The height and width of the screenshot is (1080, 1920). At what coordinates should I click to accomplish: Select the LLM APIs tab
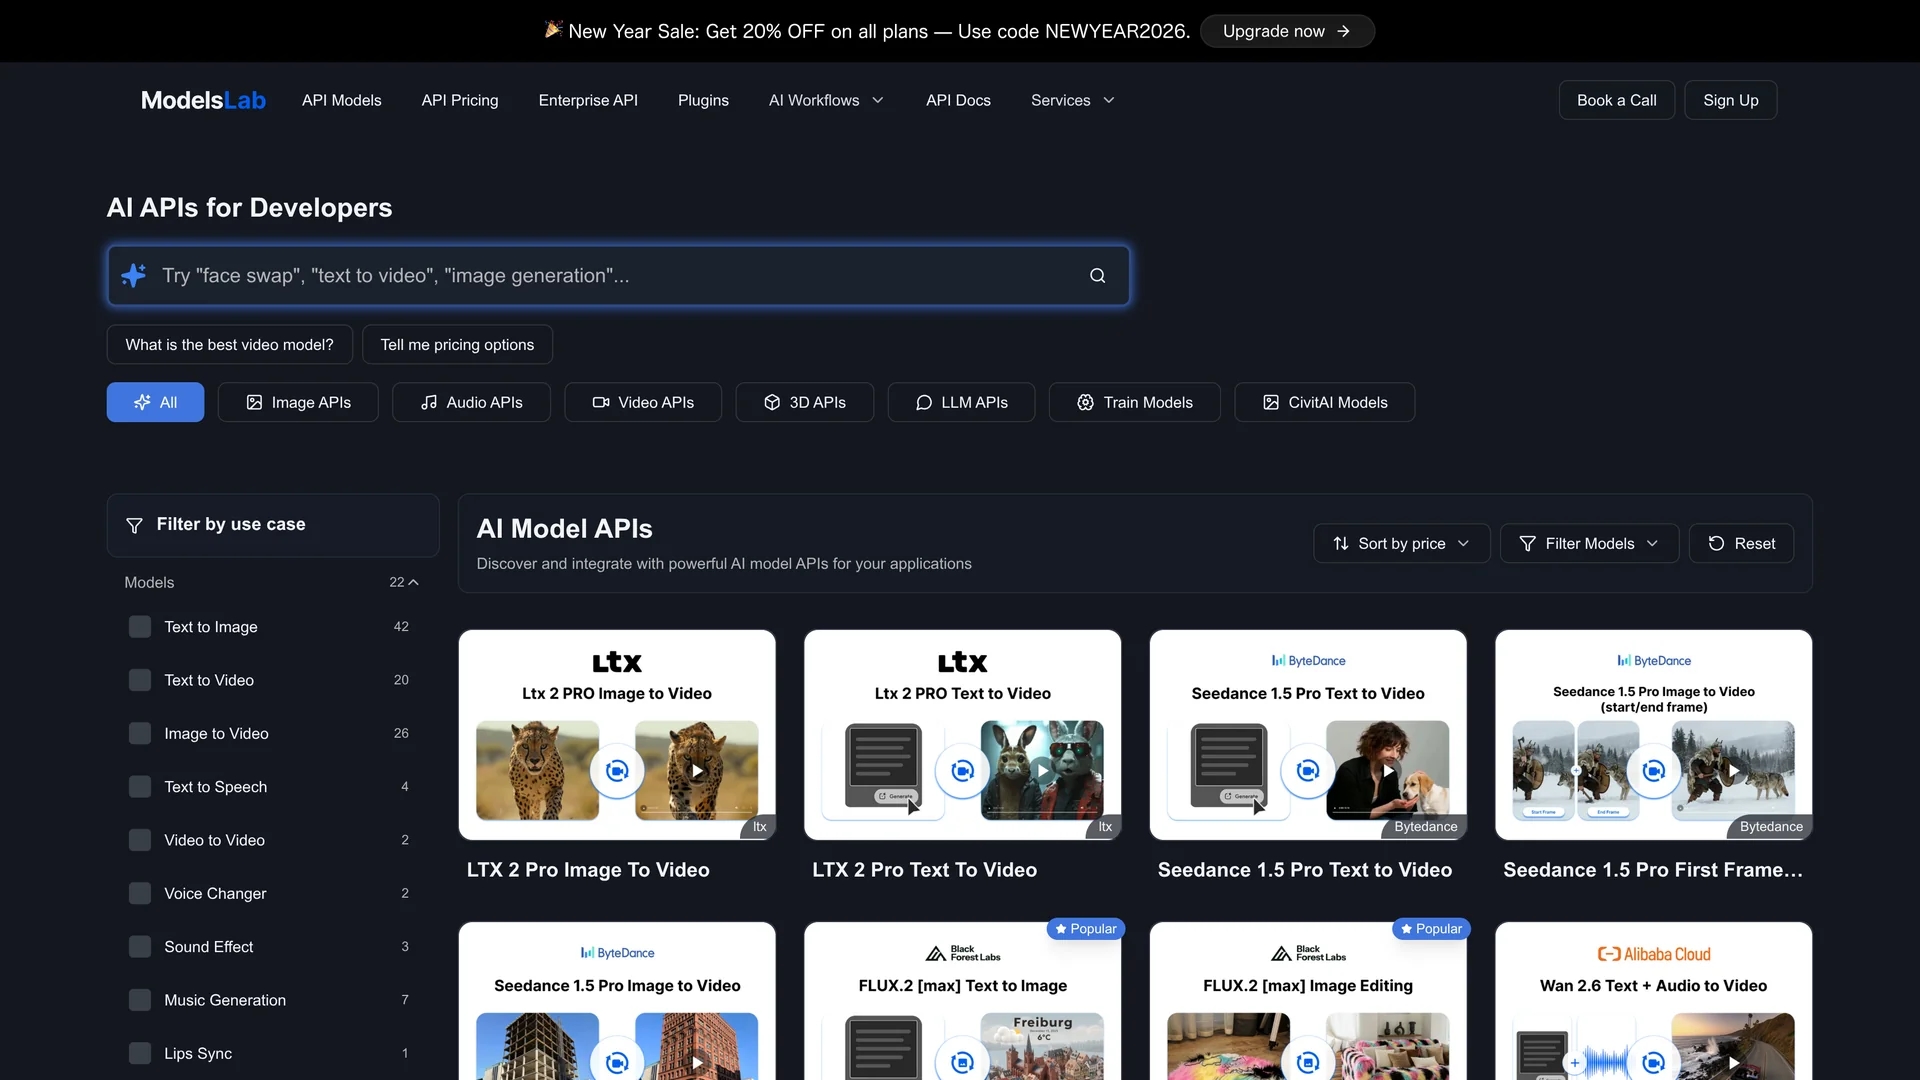pyautogui.click(x=961, y=402)
